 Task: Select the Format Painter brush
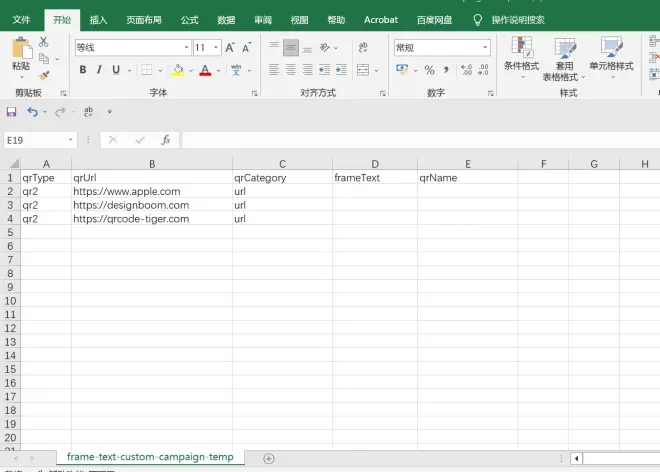tap(44, 75)
